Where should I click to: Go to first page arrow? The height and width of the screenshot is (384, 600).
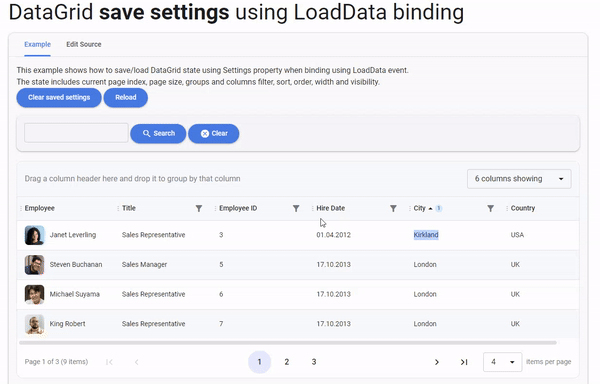click(109, 362)
